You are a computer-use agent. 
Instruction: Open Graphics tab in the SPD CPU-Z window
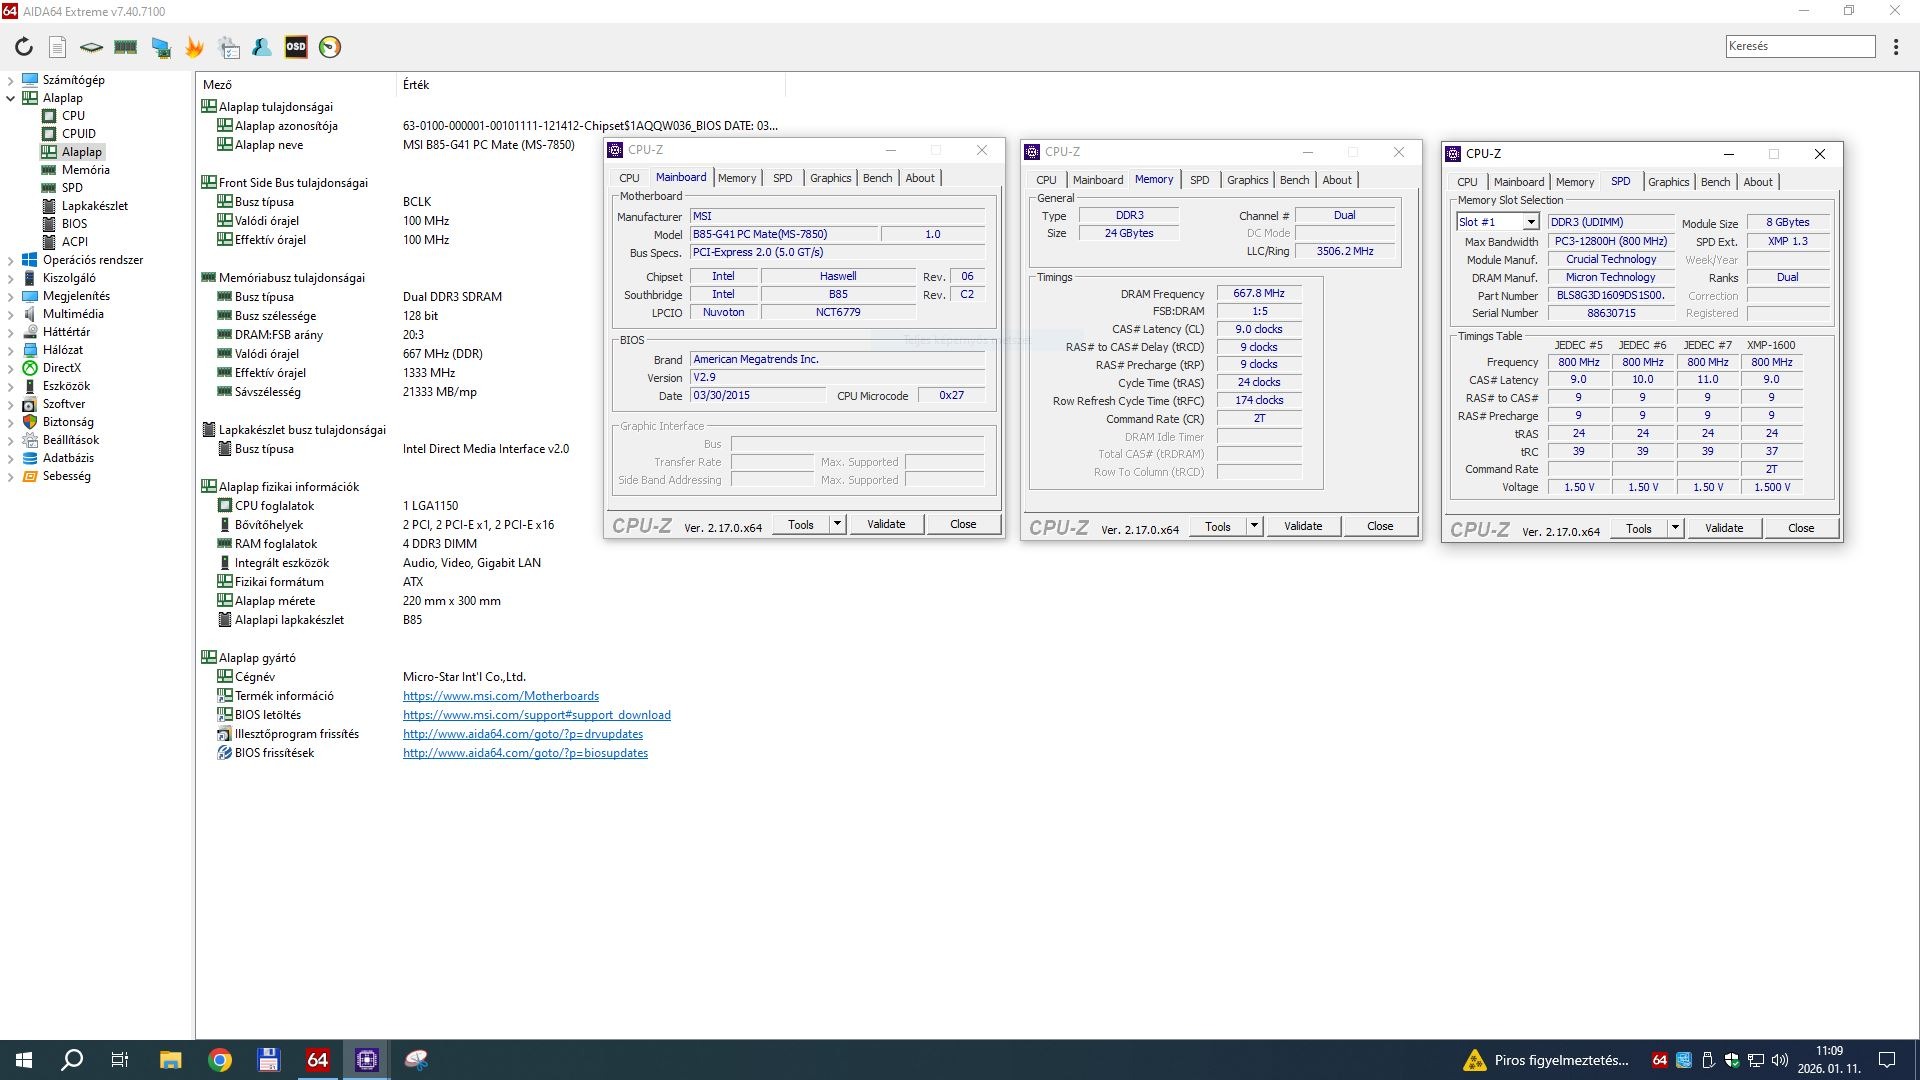(1668, 182)
